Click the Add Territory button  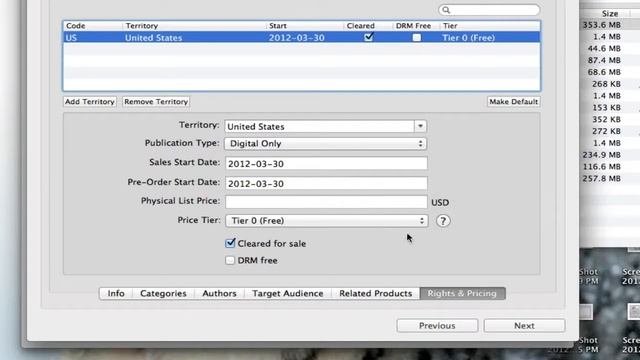pos(90,102)
